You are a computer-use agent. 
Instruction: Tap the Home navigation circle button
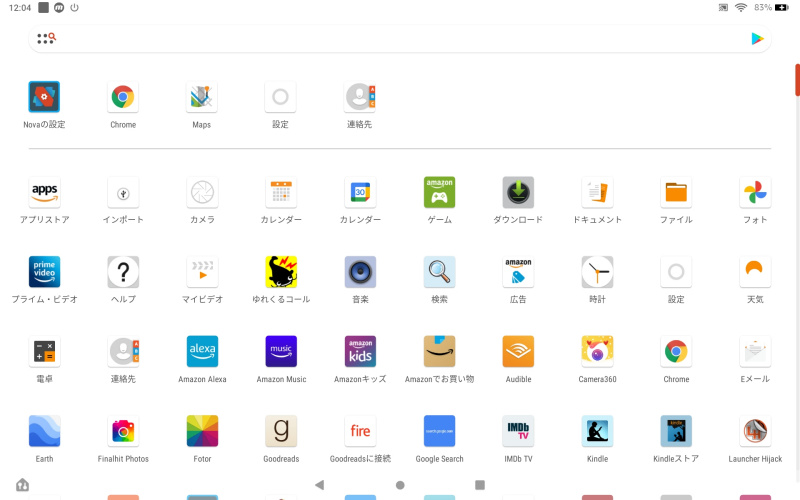pyautogui.click(x=400, y=485)
